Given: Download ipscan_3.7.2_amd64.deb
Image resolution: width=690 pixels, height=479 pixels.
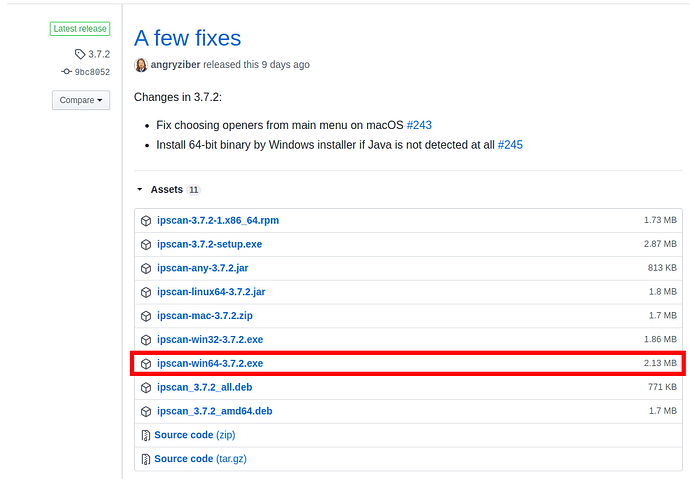Looking at the screenshot, I should [x=214, y=411].
